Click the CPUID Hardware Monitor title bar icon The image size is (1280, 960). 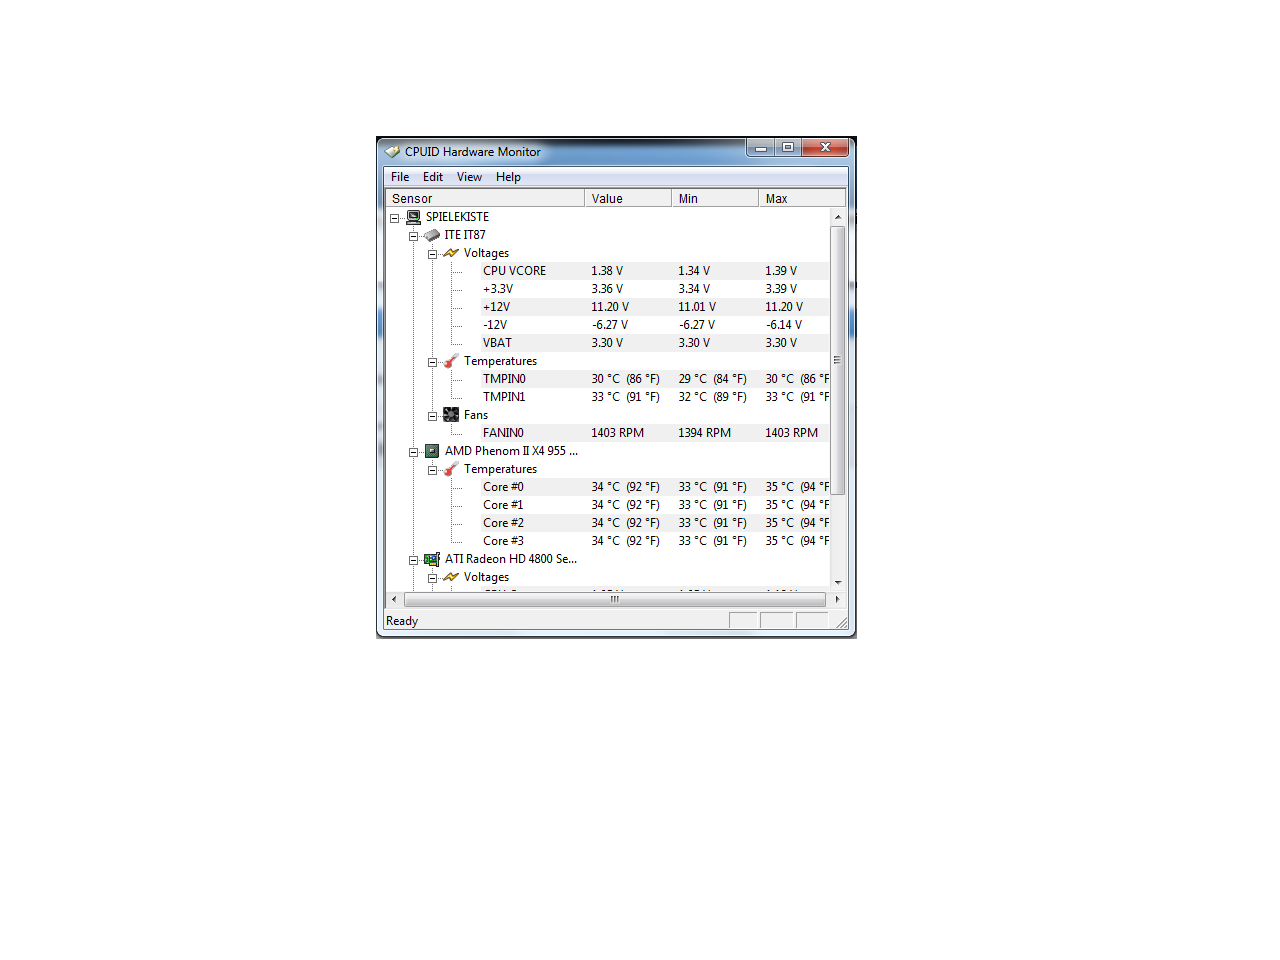[x=392, y=152]
